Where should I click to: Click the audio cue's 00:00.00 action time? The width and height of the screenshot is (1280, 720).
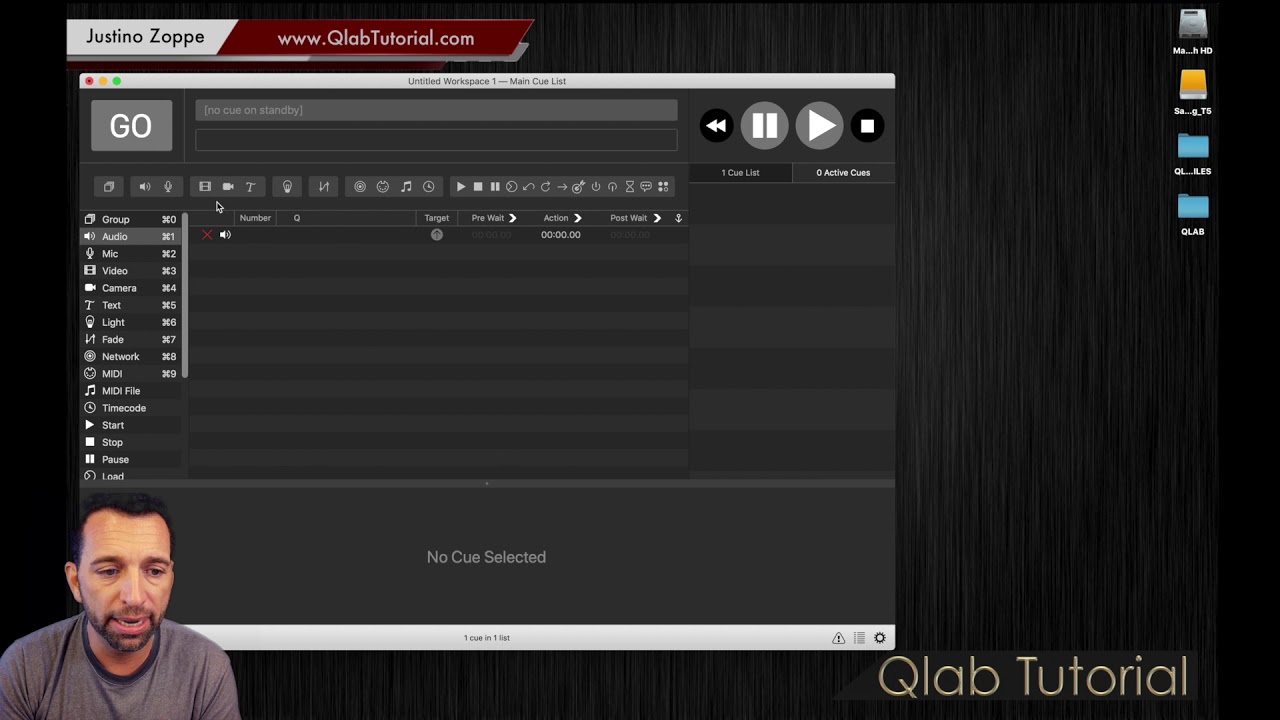click(x=560, y=235)
